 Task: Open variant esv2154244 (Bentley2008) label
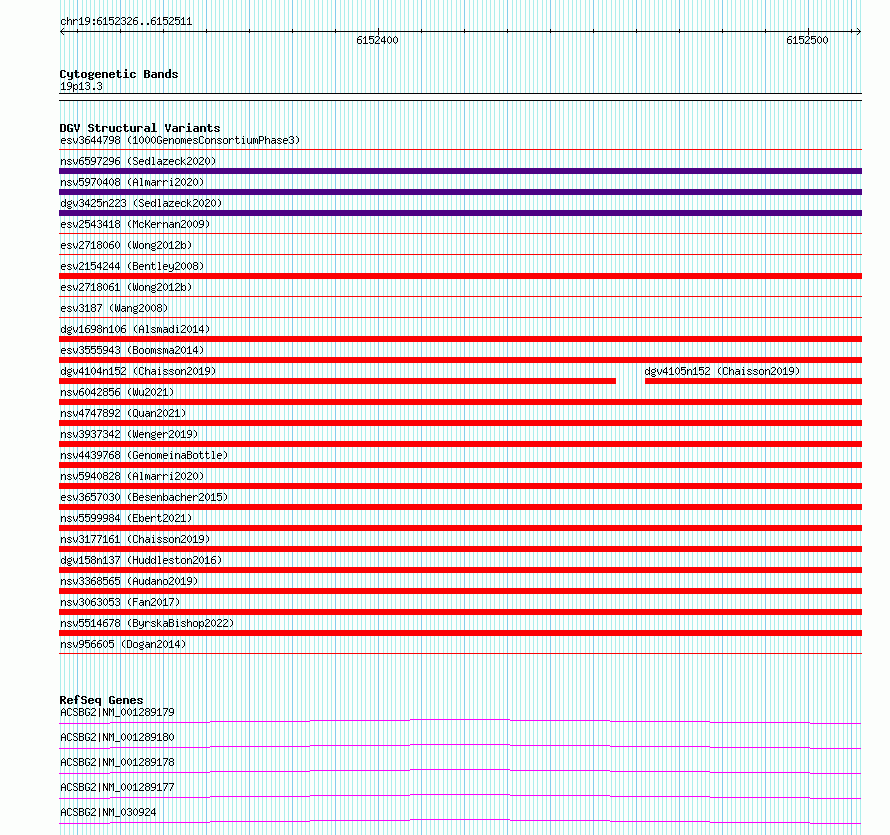132,266
